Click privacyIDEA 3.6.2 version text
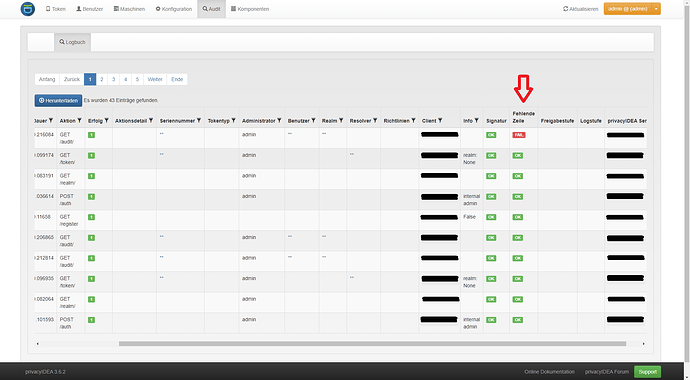The image size is (690, 380). point(45,372)
